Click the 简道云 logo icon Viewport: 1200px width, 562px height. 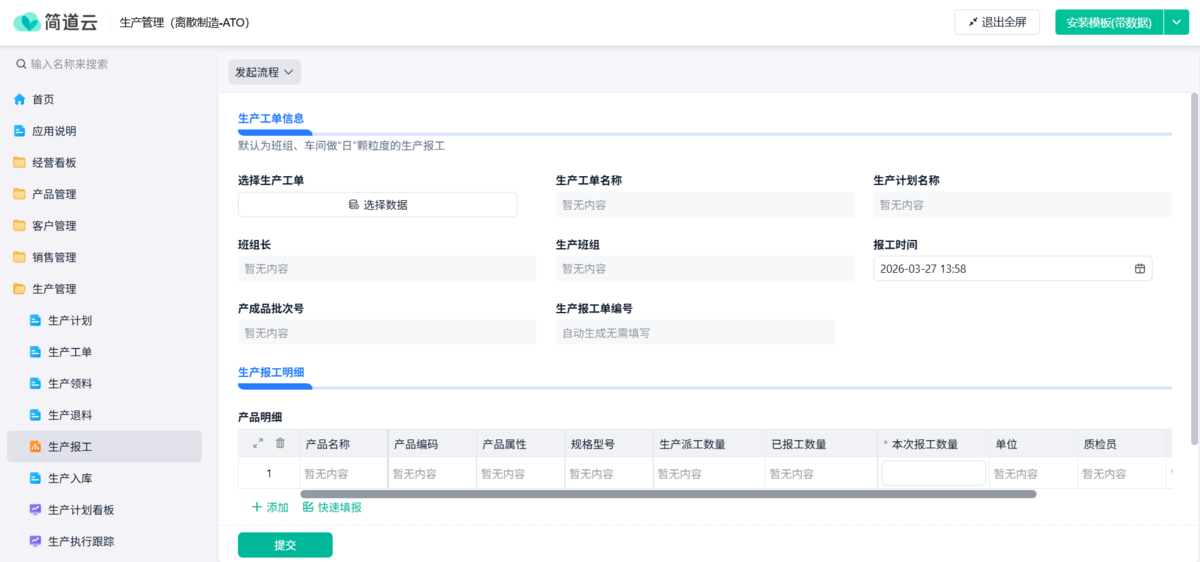27,22
